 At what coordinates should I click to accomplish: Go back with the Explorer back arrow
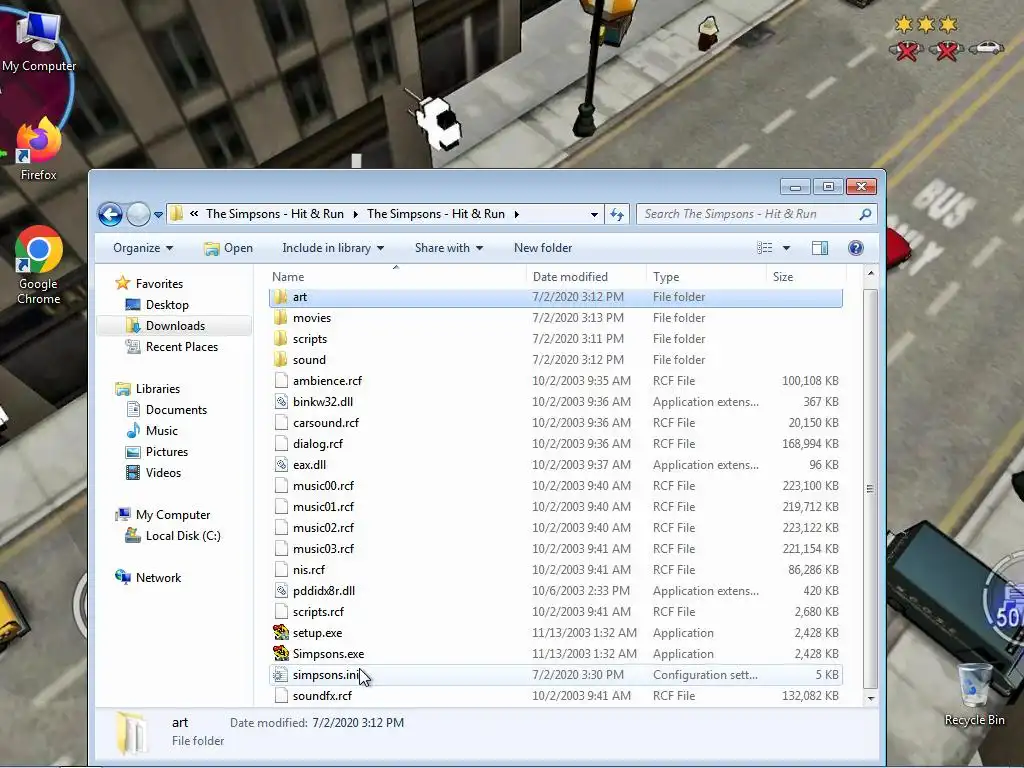pyautogui.click(x=110, y=214)
